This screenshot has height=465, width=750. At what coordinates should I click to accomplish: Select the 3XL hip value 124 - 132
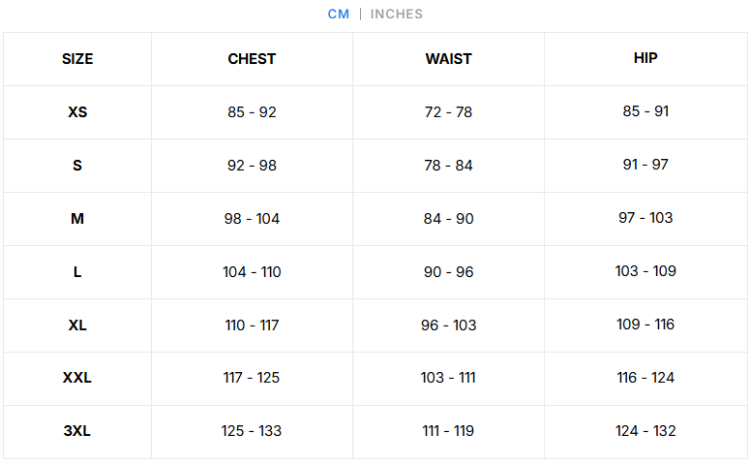pyautogui.click(x=646, y=431)
